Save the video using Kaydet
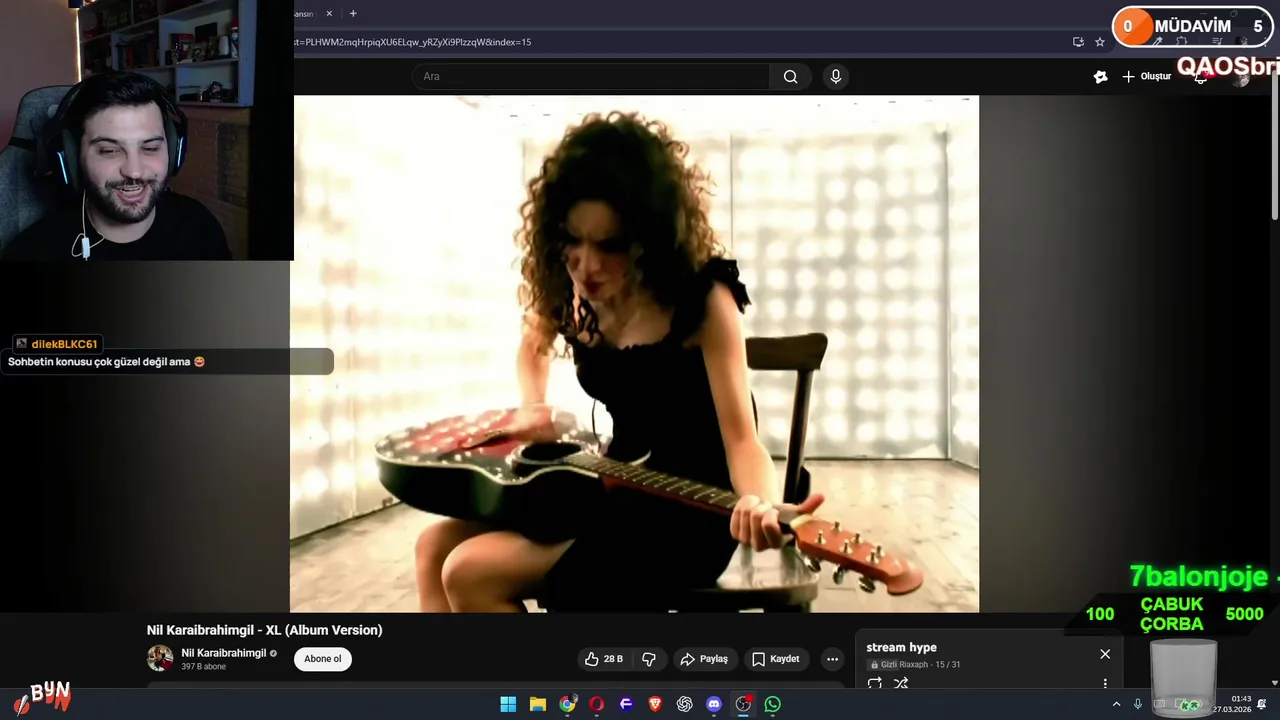 pos(776,659)
